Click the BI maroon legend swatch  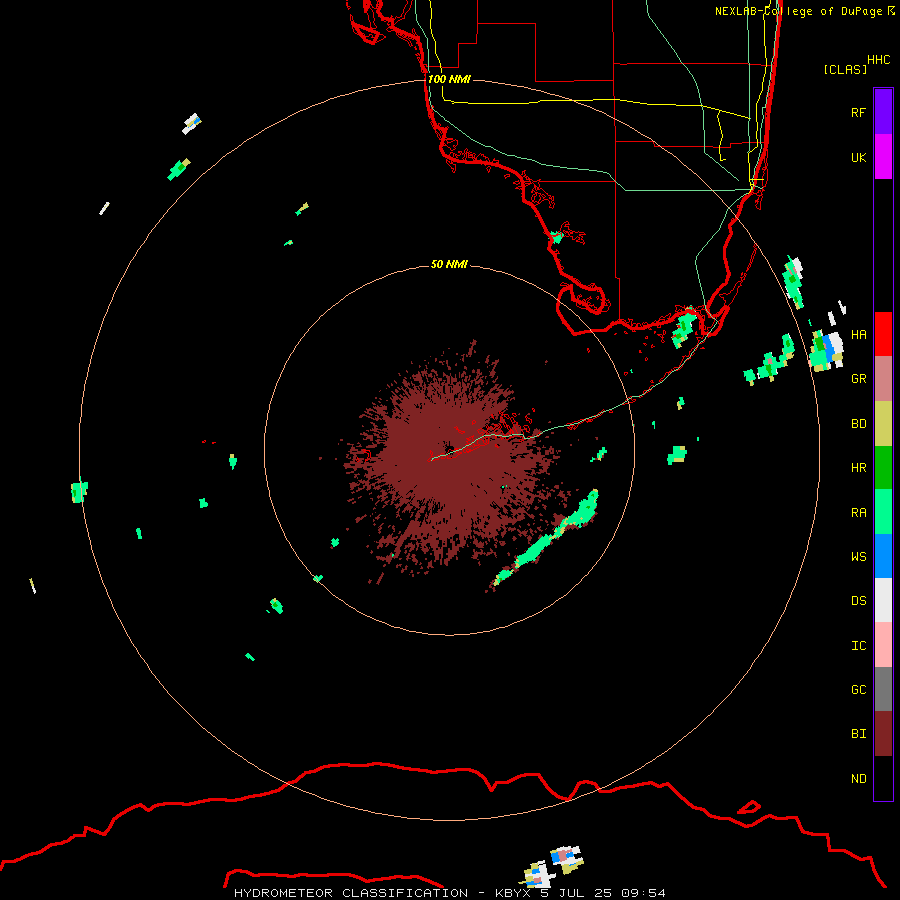pyautogui.click(x=883, y=734)
